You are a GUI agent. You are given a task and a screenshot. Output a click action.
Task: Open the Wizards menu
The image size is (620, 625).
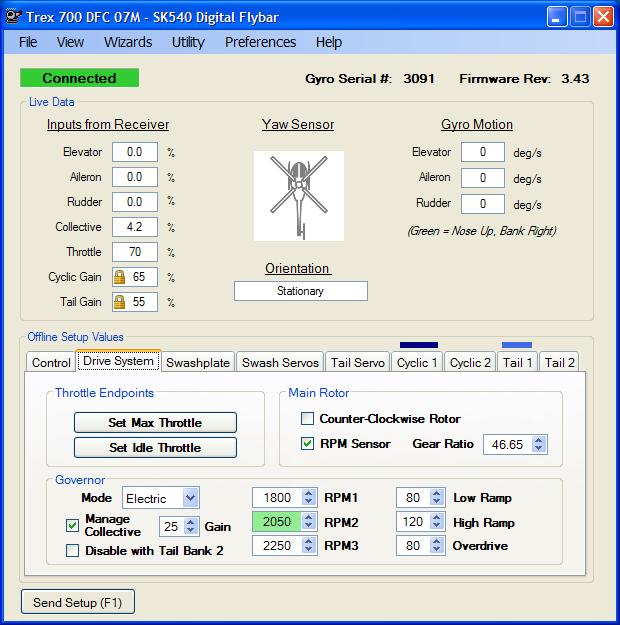pyautogui.click(x=127, y=42)
